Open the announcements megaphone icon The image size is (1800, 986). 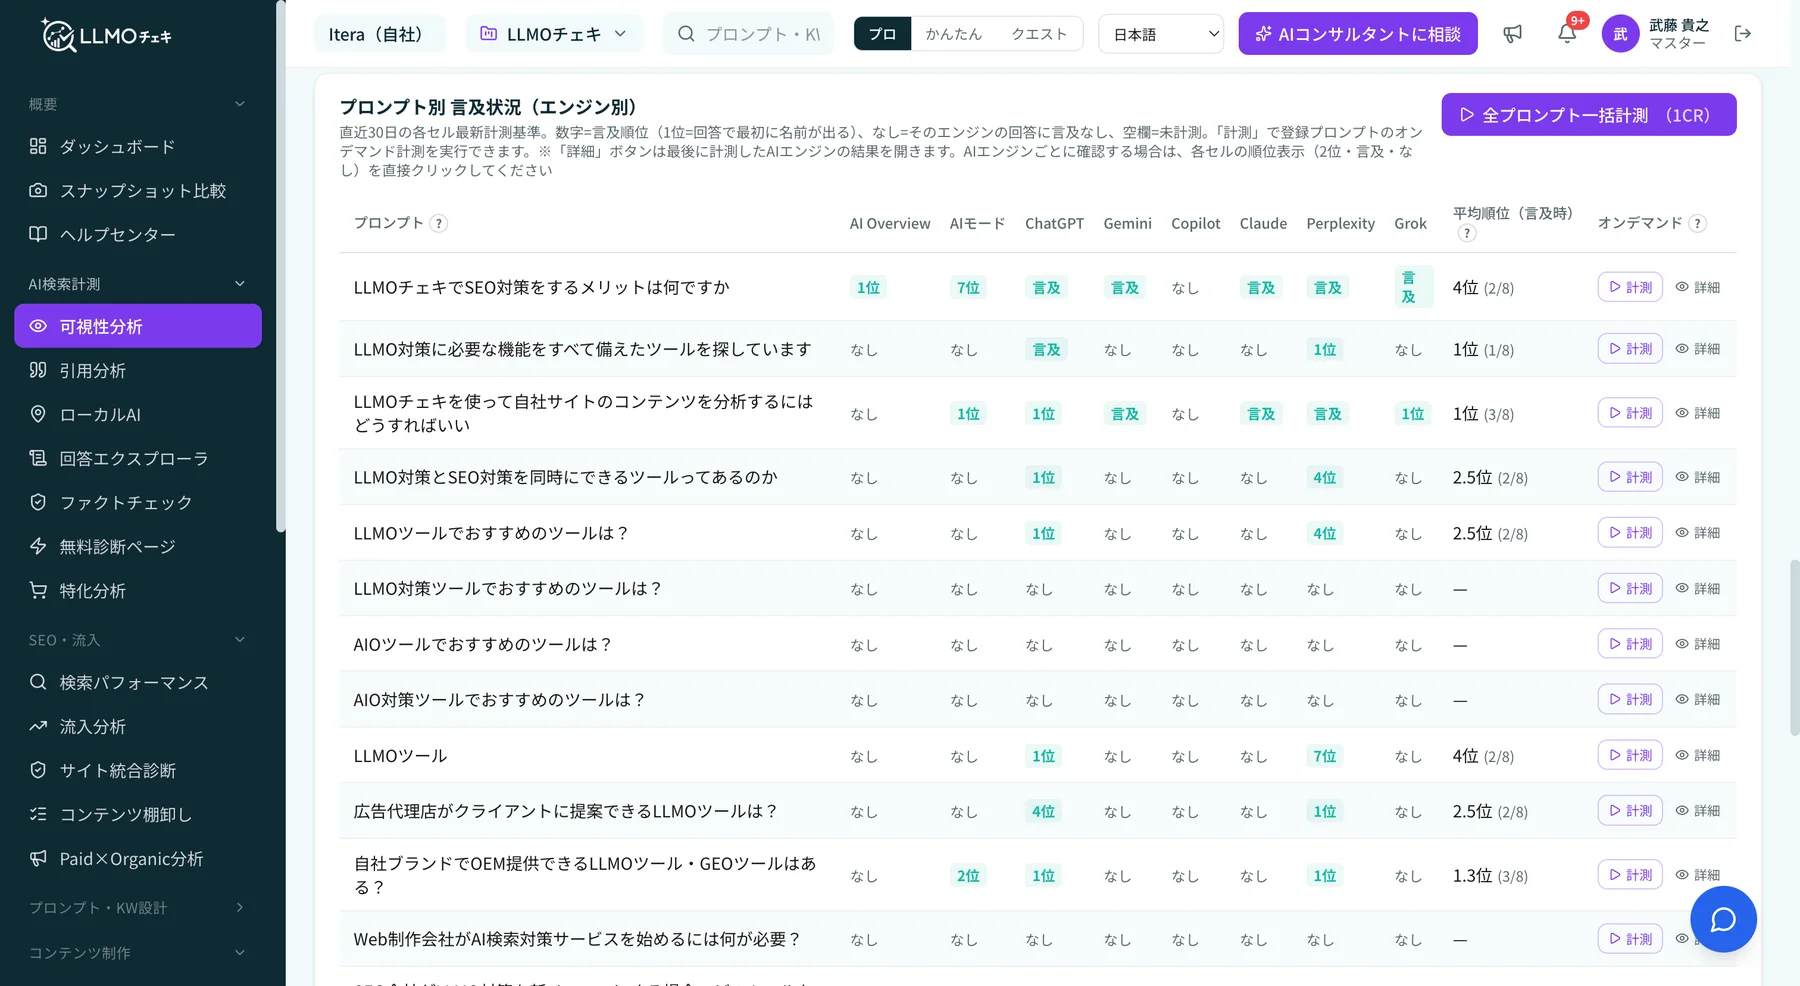[1512, 34]
